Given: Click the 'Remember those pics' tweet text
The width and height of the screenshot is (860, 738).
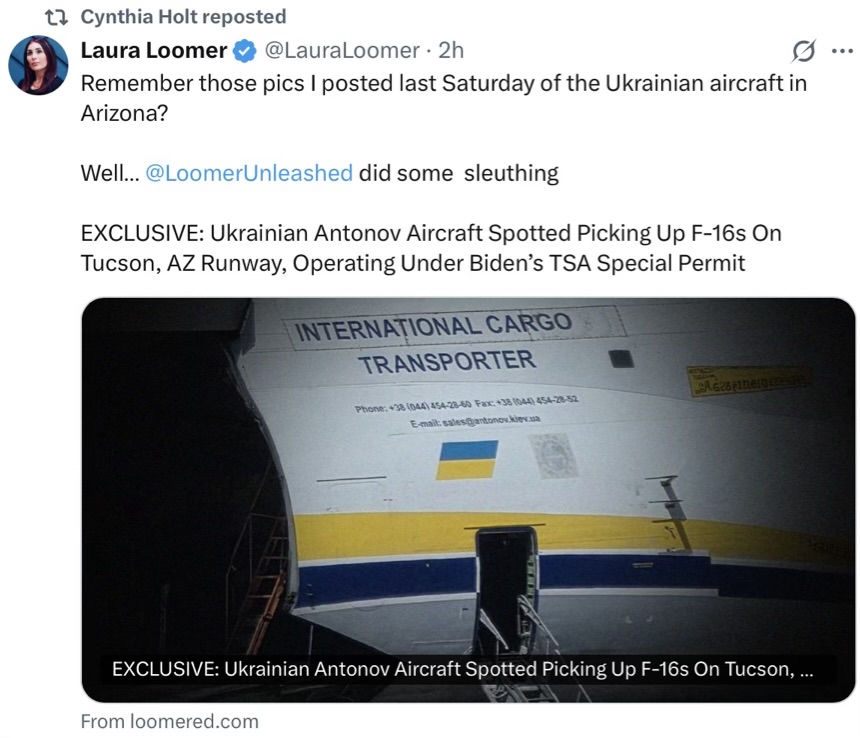Looking at the screenshot, I should coord(444,98).
